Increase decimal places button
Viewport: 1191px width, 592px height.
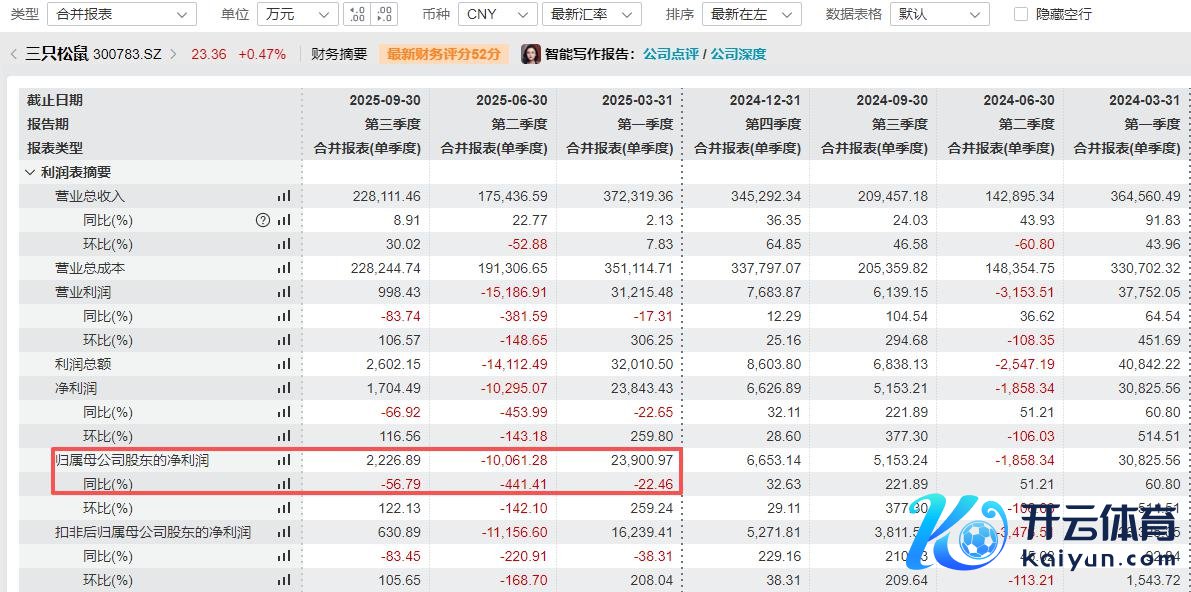pyautogui.click(x=357, y=14)
